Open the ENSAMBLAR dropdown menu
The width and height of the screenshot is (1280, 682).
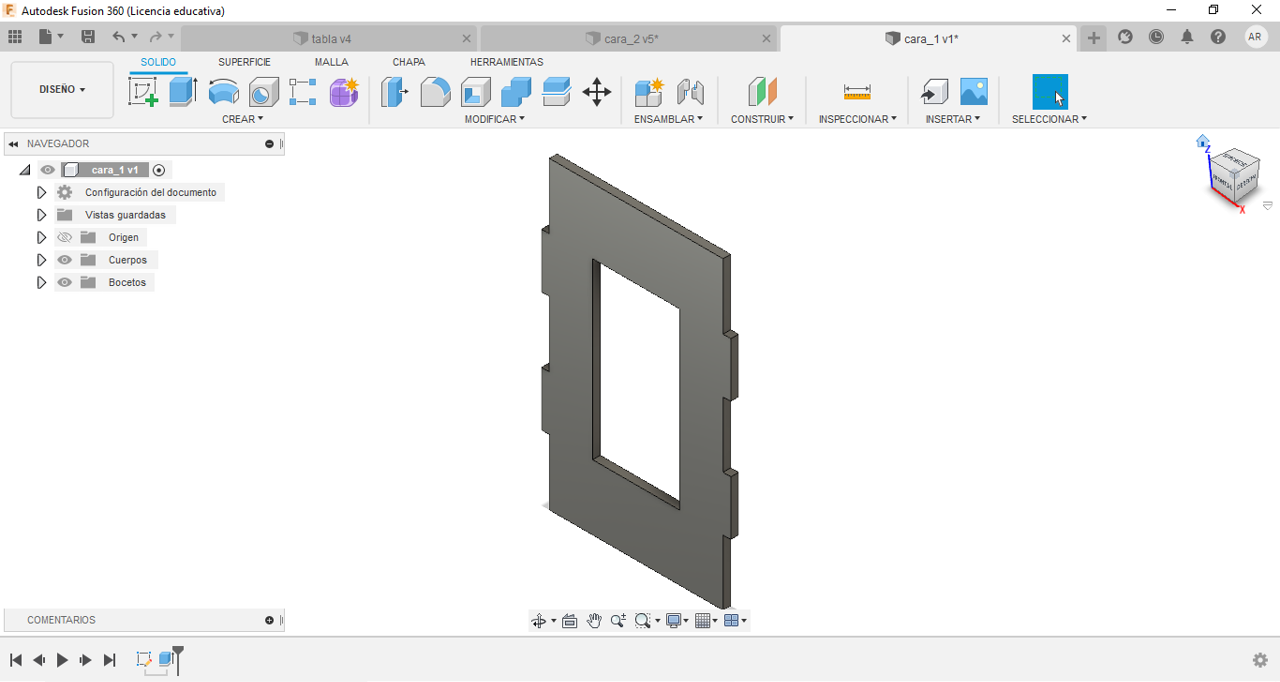668,119
